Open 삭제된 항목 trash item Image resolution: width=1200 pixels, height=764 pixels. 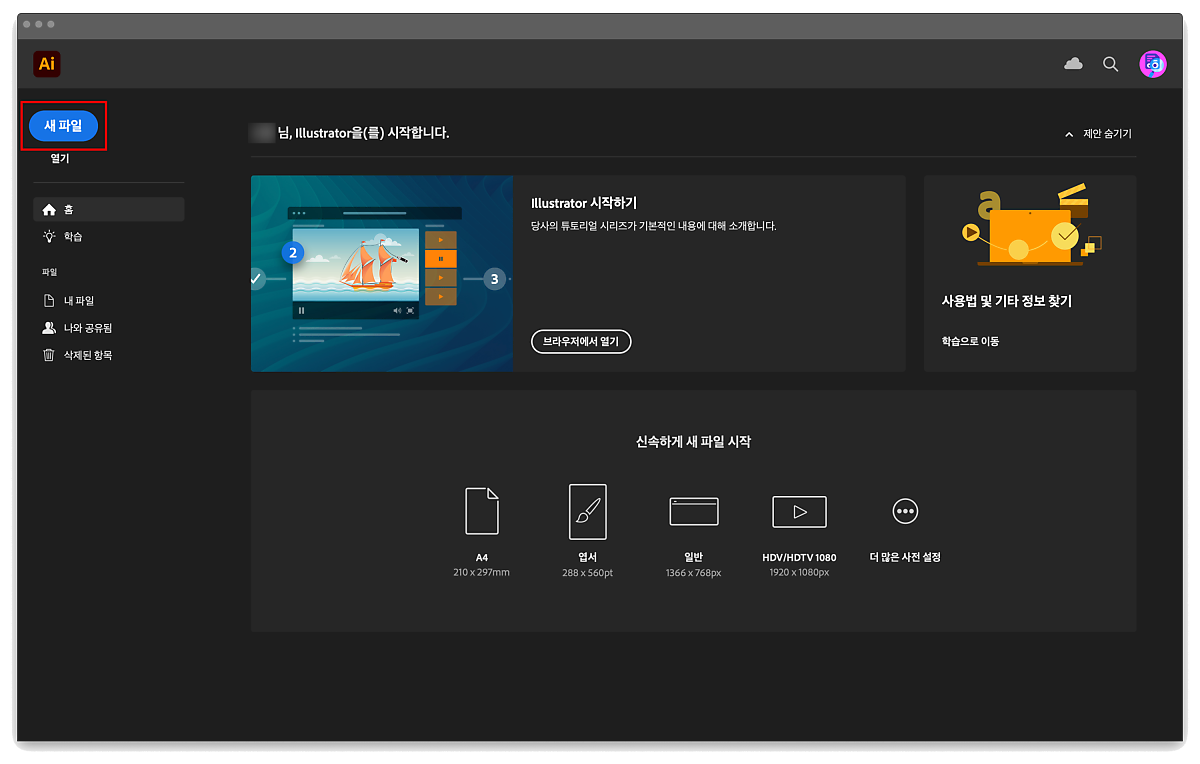pyautogui.click(x=88, y=355)
